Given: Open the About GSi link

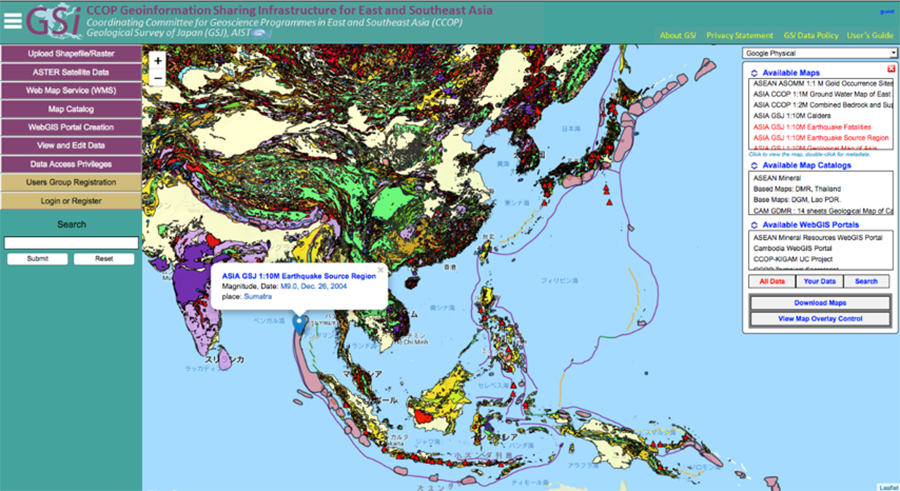Looking at the screenshot, I should 677,36.
